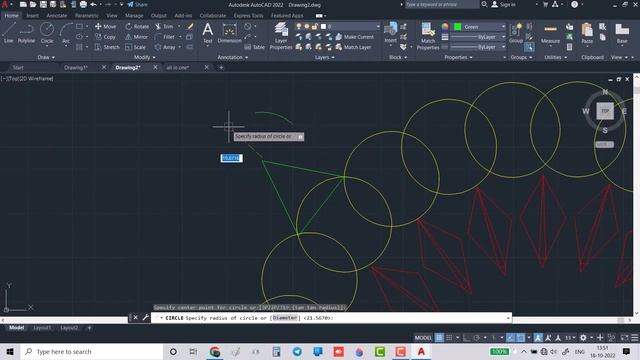
Task: Click the Scale tool
Action: click(135, 47)
